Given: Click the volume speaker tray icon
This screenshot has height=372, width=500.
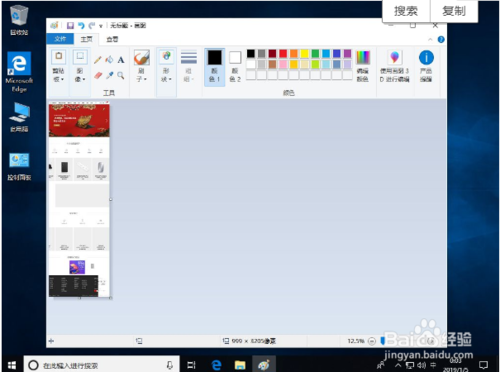Looking at the screenshot, I should (x=421, y=365).
